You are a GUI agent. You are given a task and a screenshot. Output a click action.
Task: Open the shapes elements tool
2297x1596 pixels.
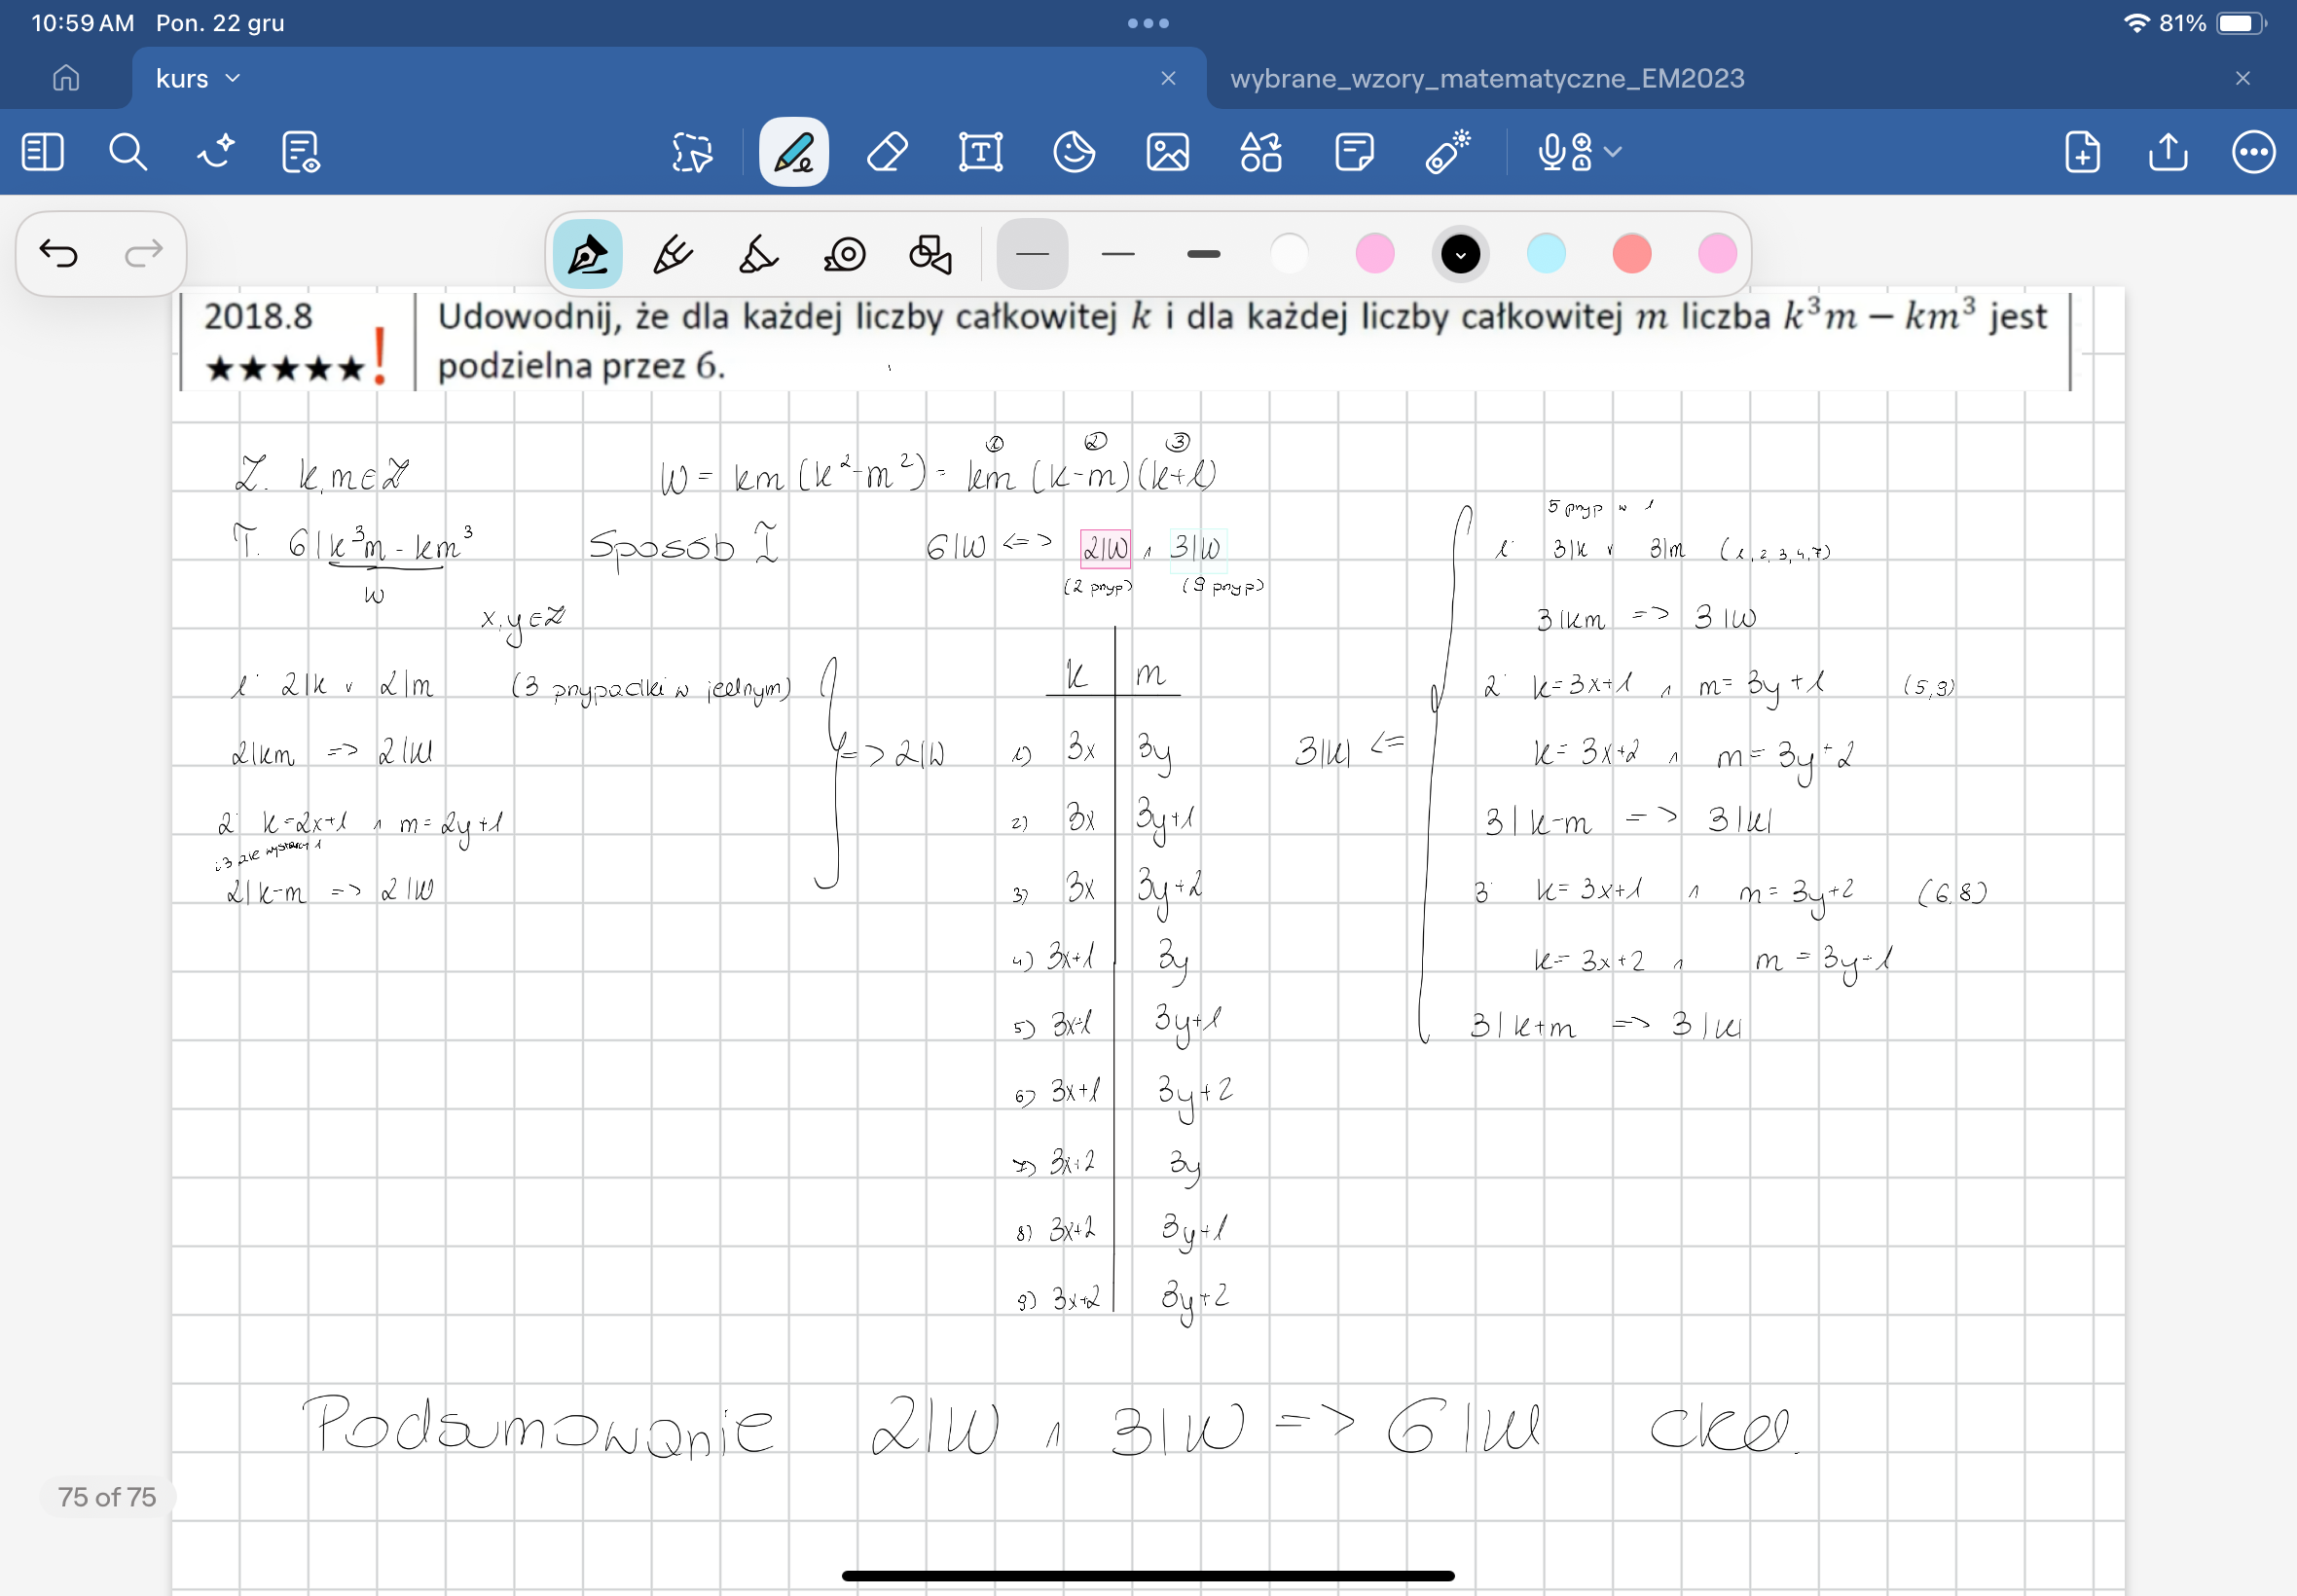(x=1260, y=153)
